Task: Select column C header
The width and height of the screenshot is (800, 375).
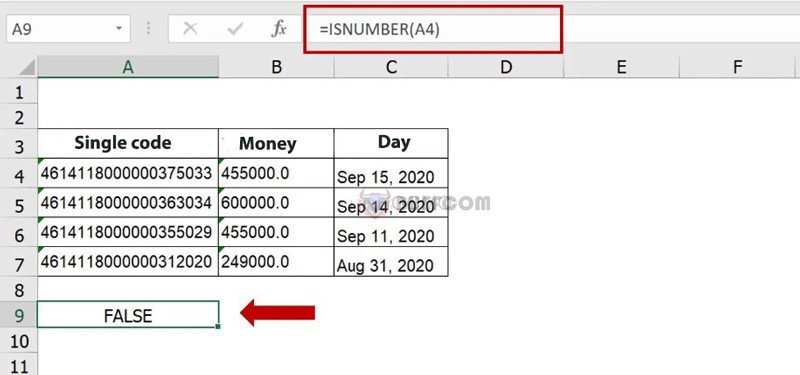Action: click(391, 67)
